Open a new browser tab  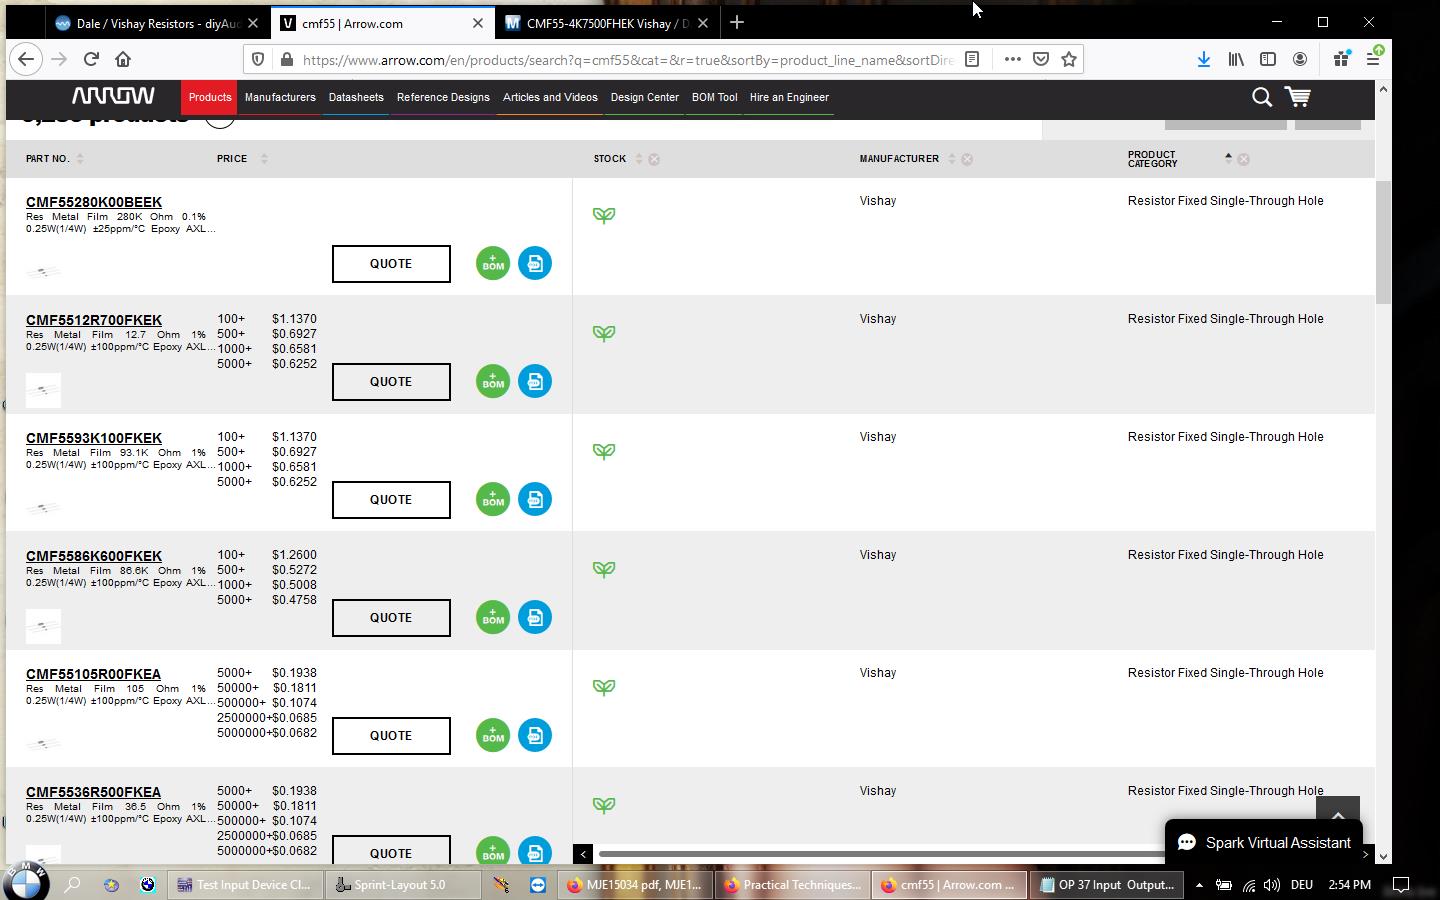737,22
